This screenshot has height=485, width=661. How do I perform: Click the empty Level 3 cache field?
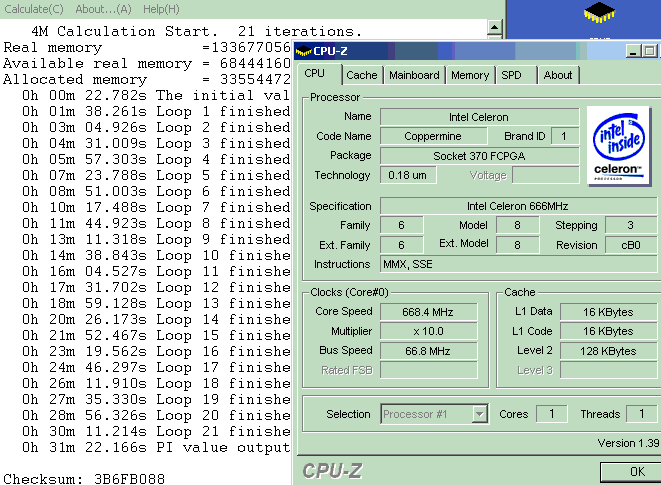[x=608, y=370]
